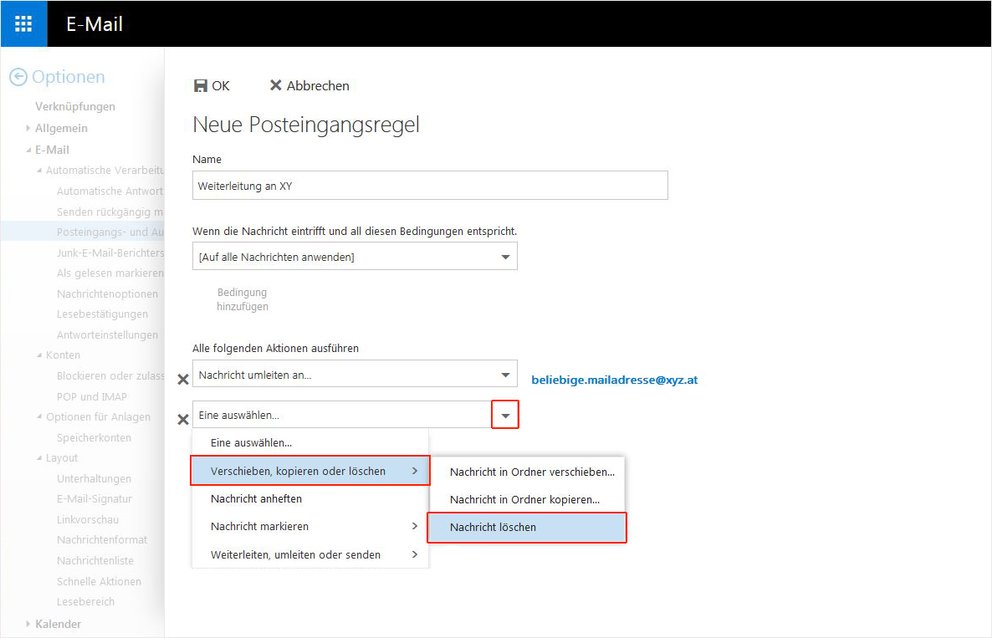This screenshot has width=992, height=638.
Task: Expand the Kalender section in sidebar
Action: (x=29, y=624)
